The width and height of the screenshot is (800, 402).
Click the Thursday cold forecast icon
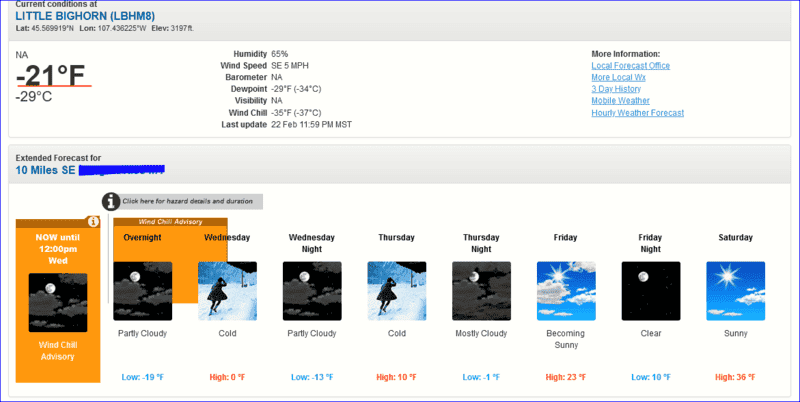click(397, 290)
